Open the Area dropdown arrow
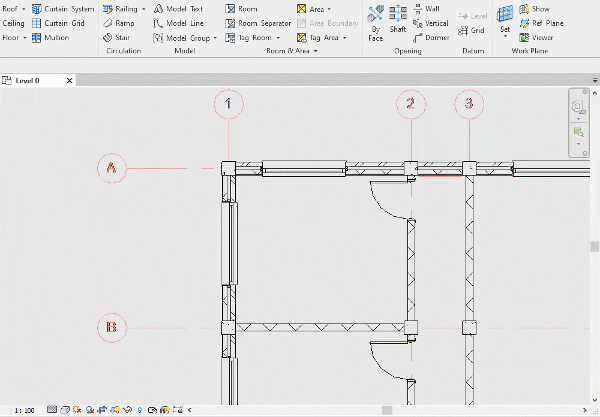This screenshot has width=600, height=417. point(329,9)
